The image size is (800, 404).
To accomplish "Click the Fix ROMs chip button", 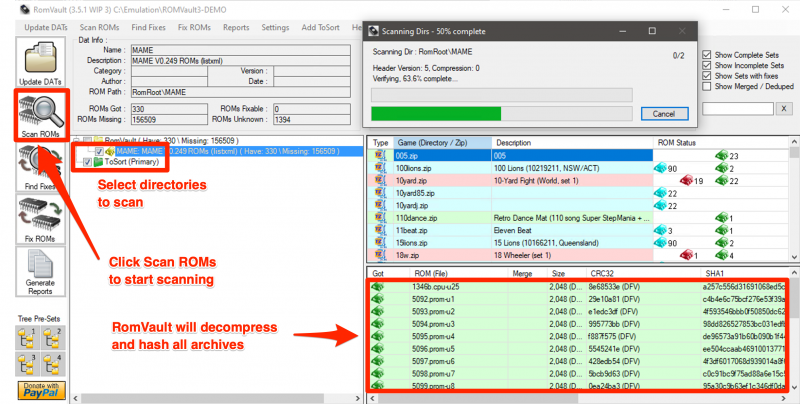I will tap(40, 219).
